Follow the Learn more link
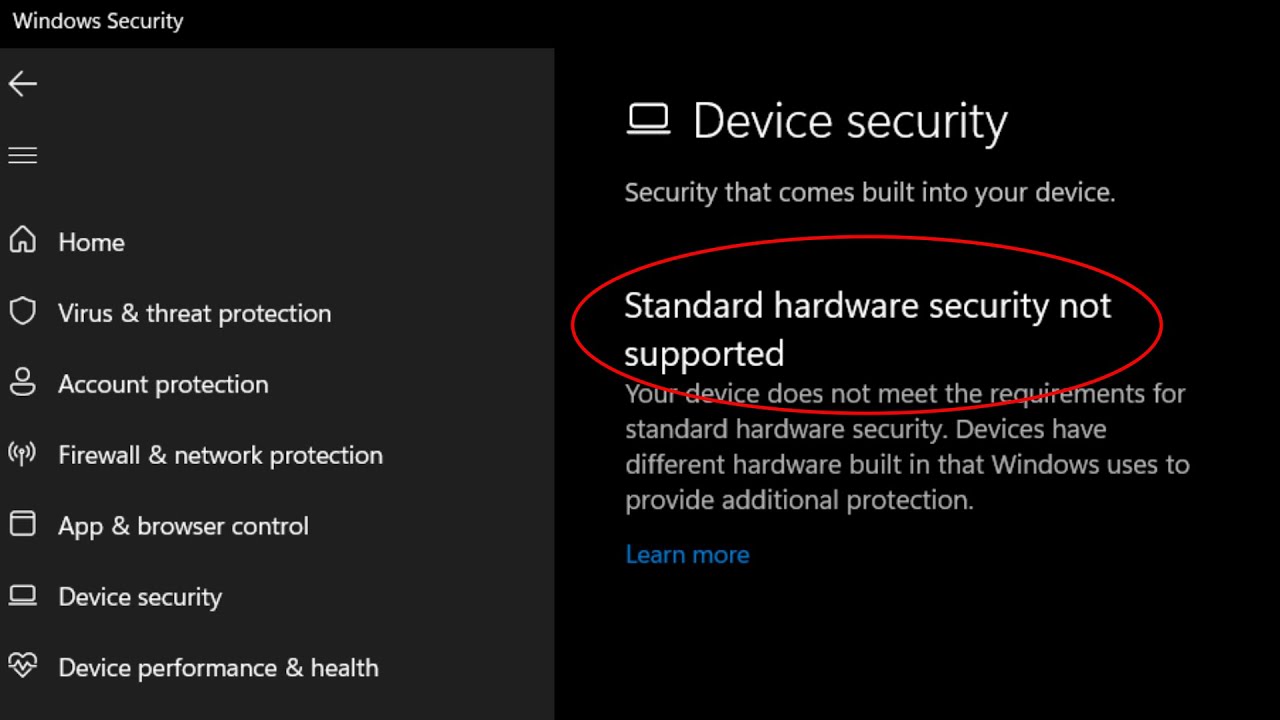 pyautogui.click(x=687, y=554)
